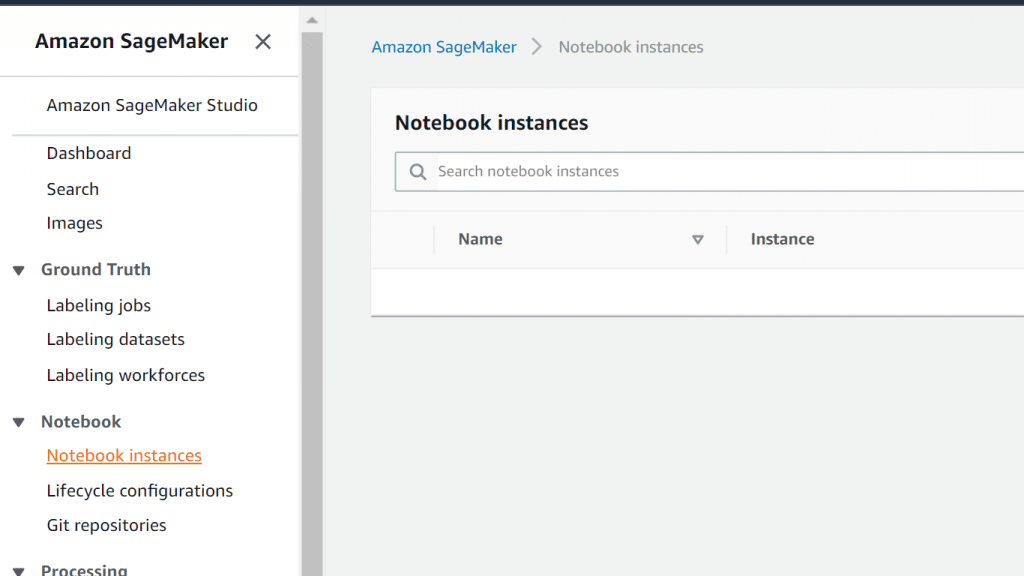Open Labeling datasets
Image resolution: width=1024 pixels, height=576 pixels.
point(116,340)
